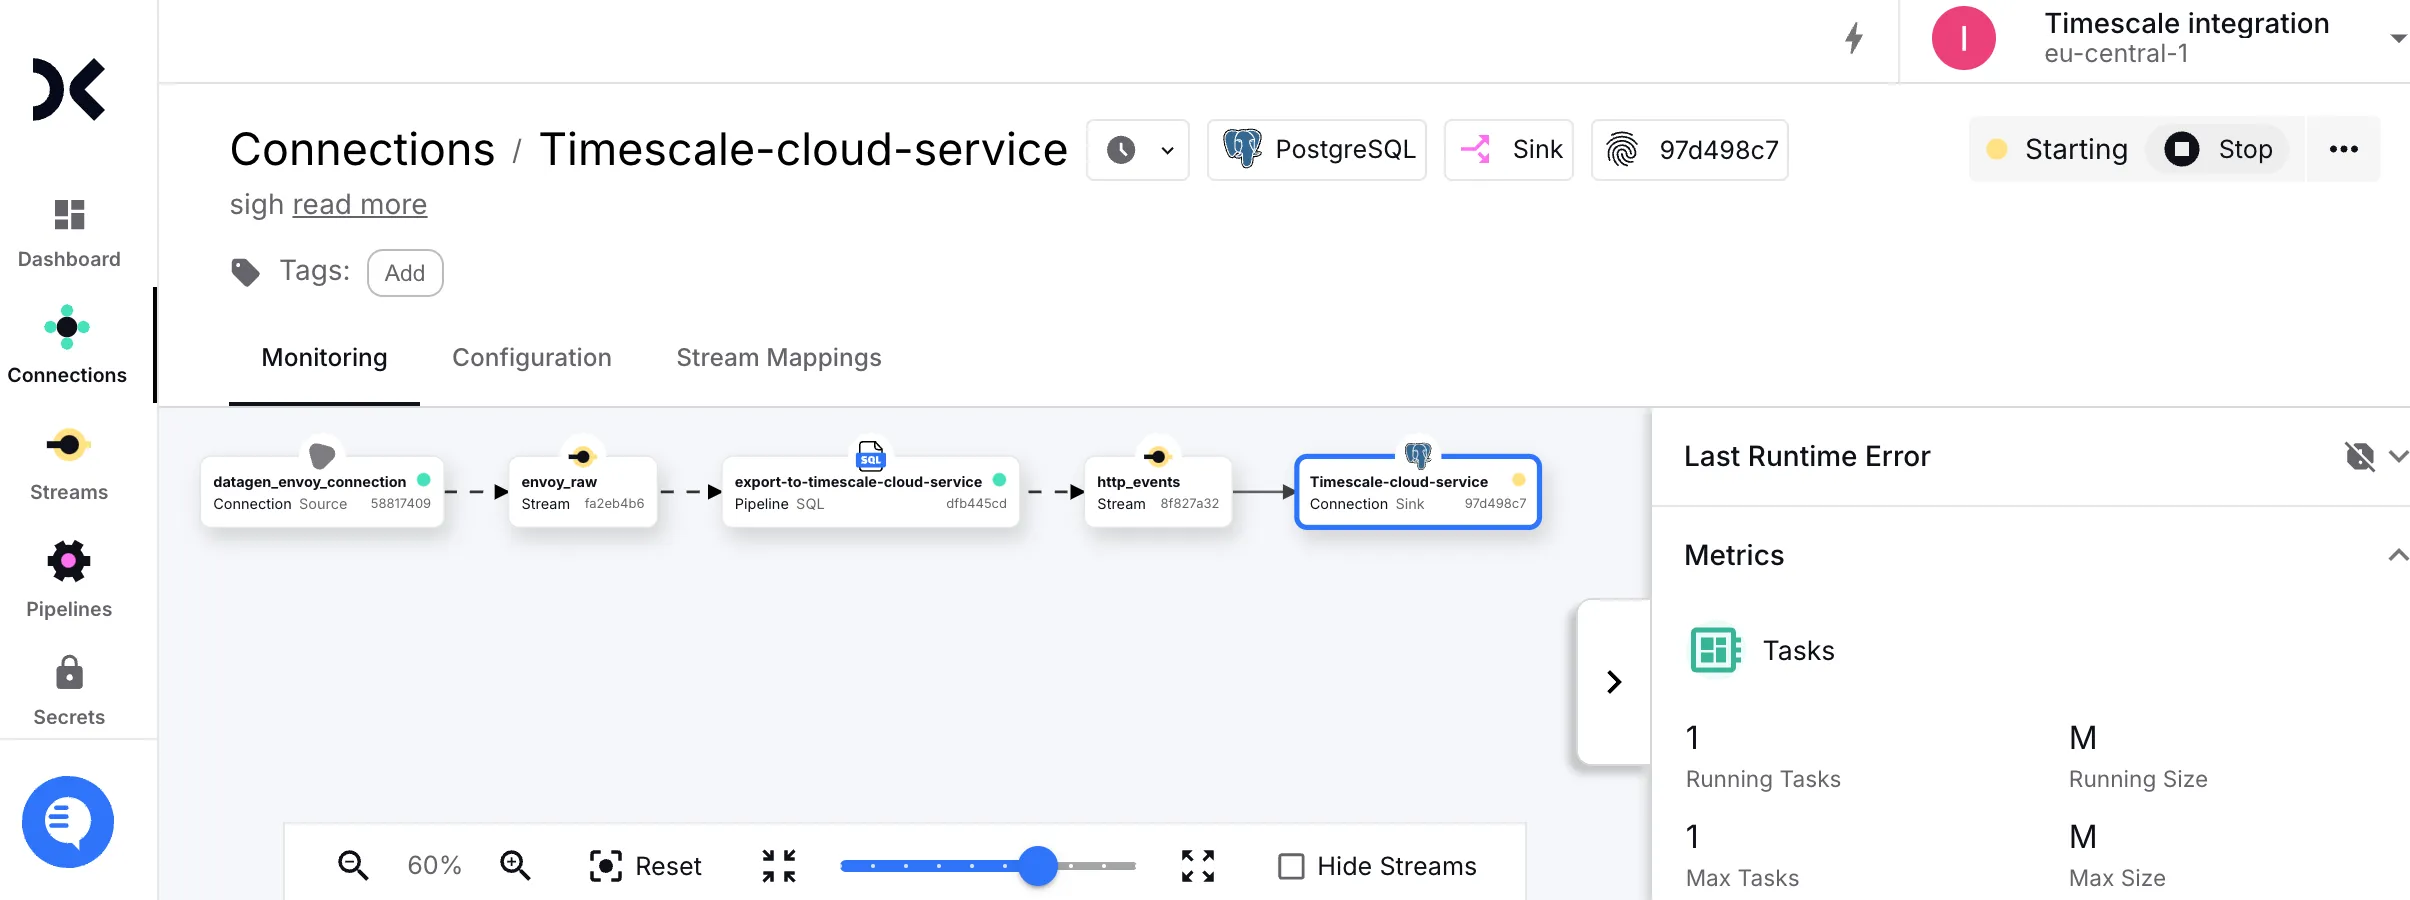This screenshot has width=2410, height=900.
Task: Reset the graph view
Action: 645,866
